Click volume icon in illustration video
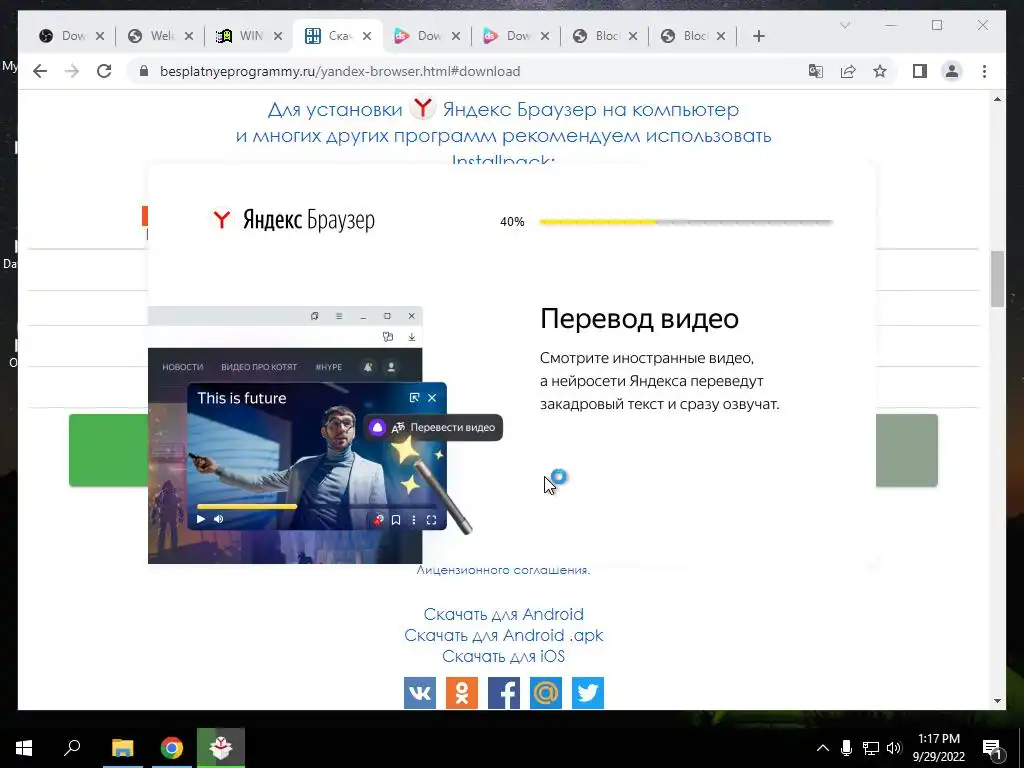This screenshot has height=768, width=1024. click(219, 519)
